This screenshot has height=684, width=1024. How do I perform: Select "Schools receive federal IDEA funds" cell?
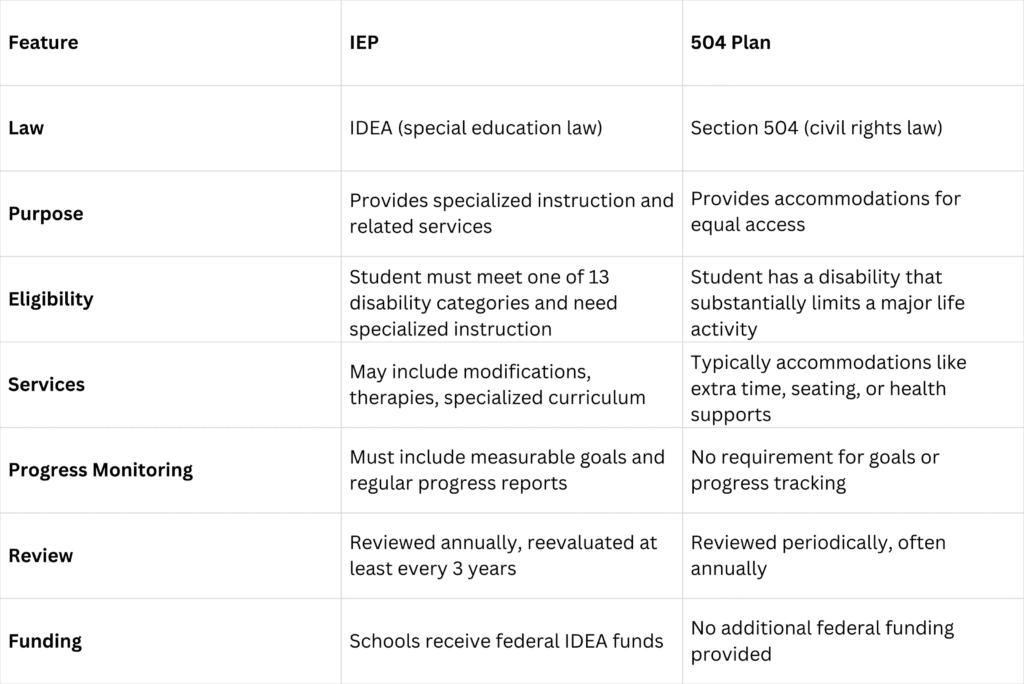(506, 640)
